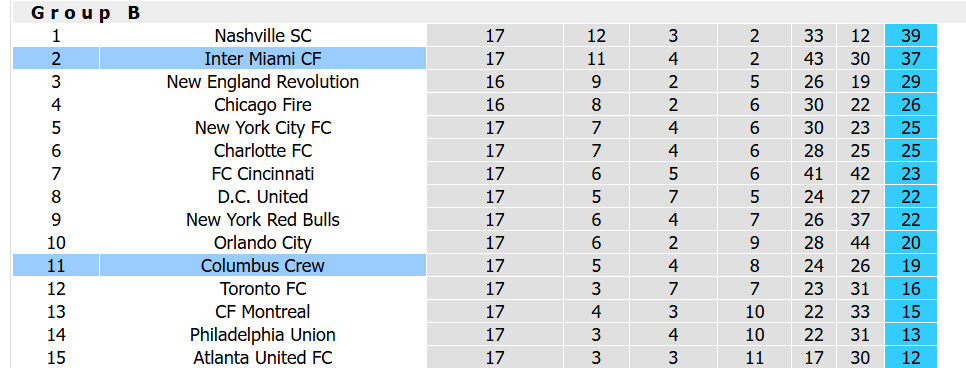Select the Group B header label
The height and width of the screenshot is (368, 966).
[x=86, y=13]
